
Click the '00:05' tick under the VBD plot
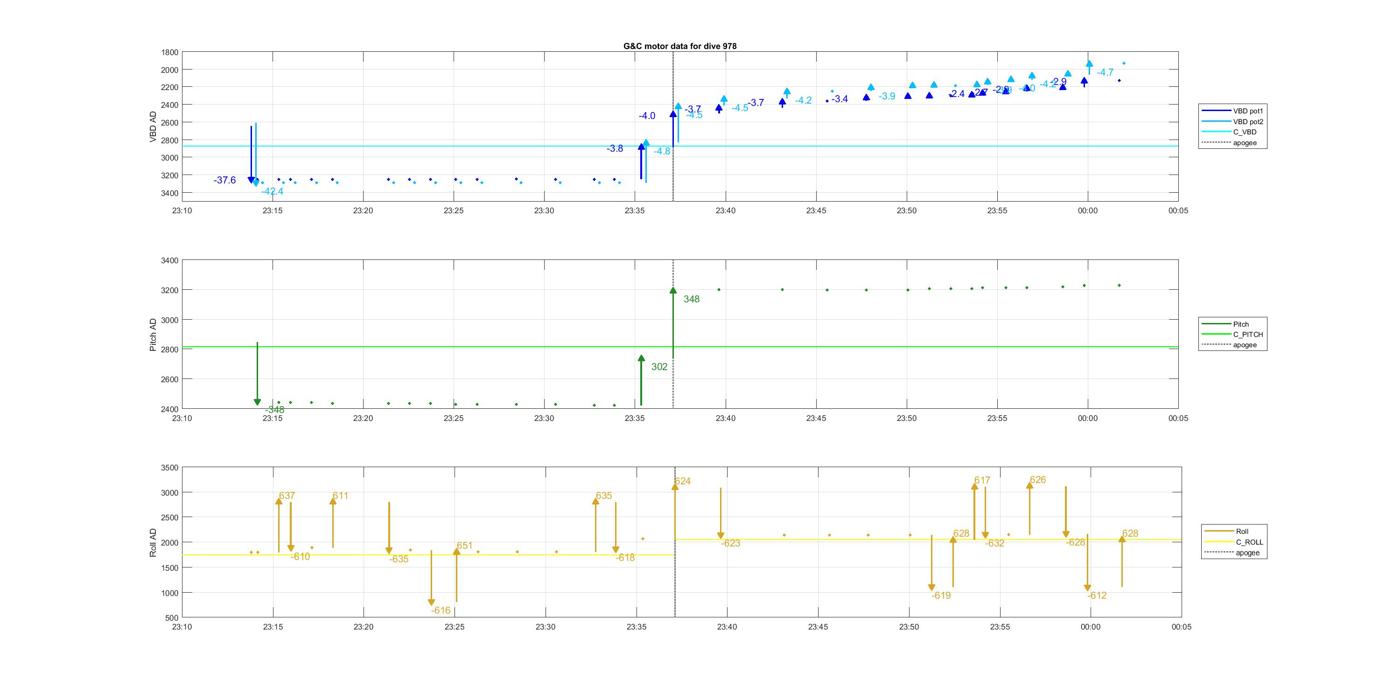coord(1178,211)
